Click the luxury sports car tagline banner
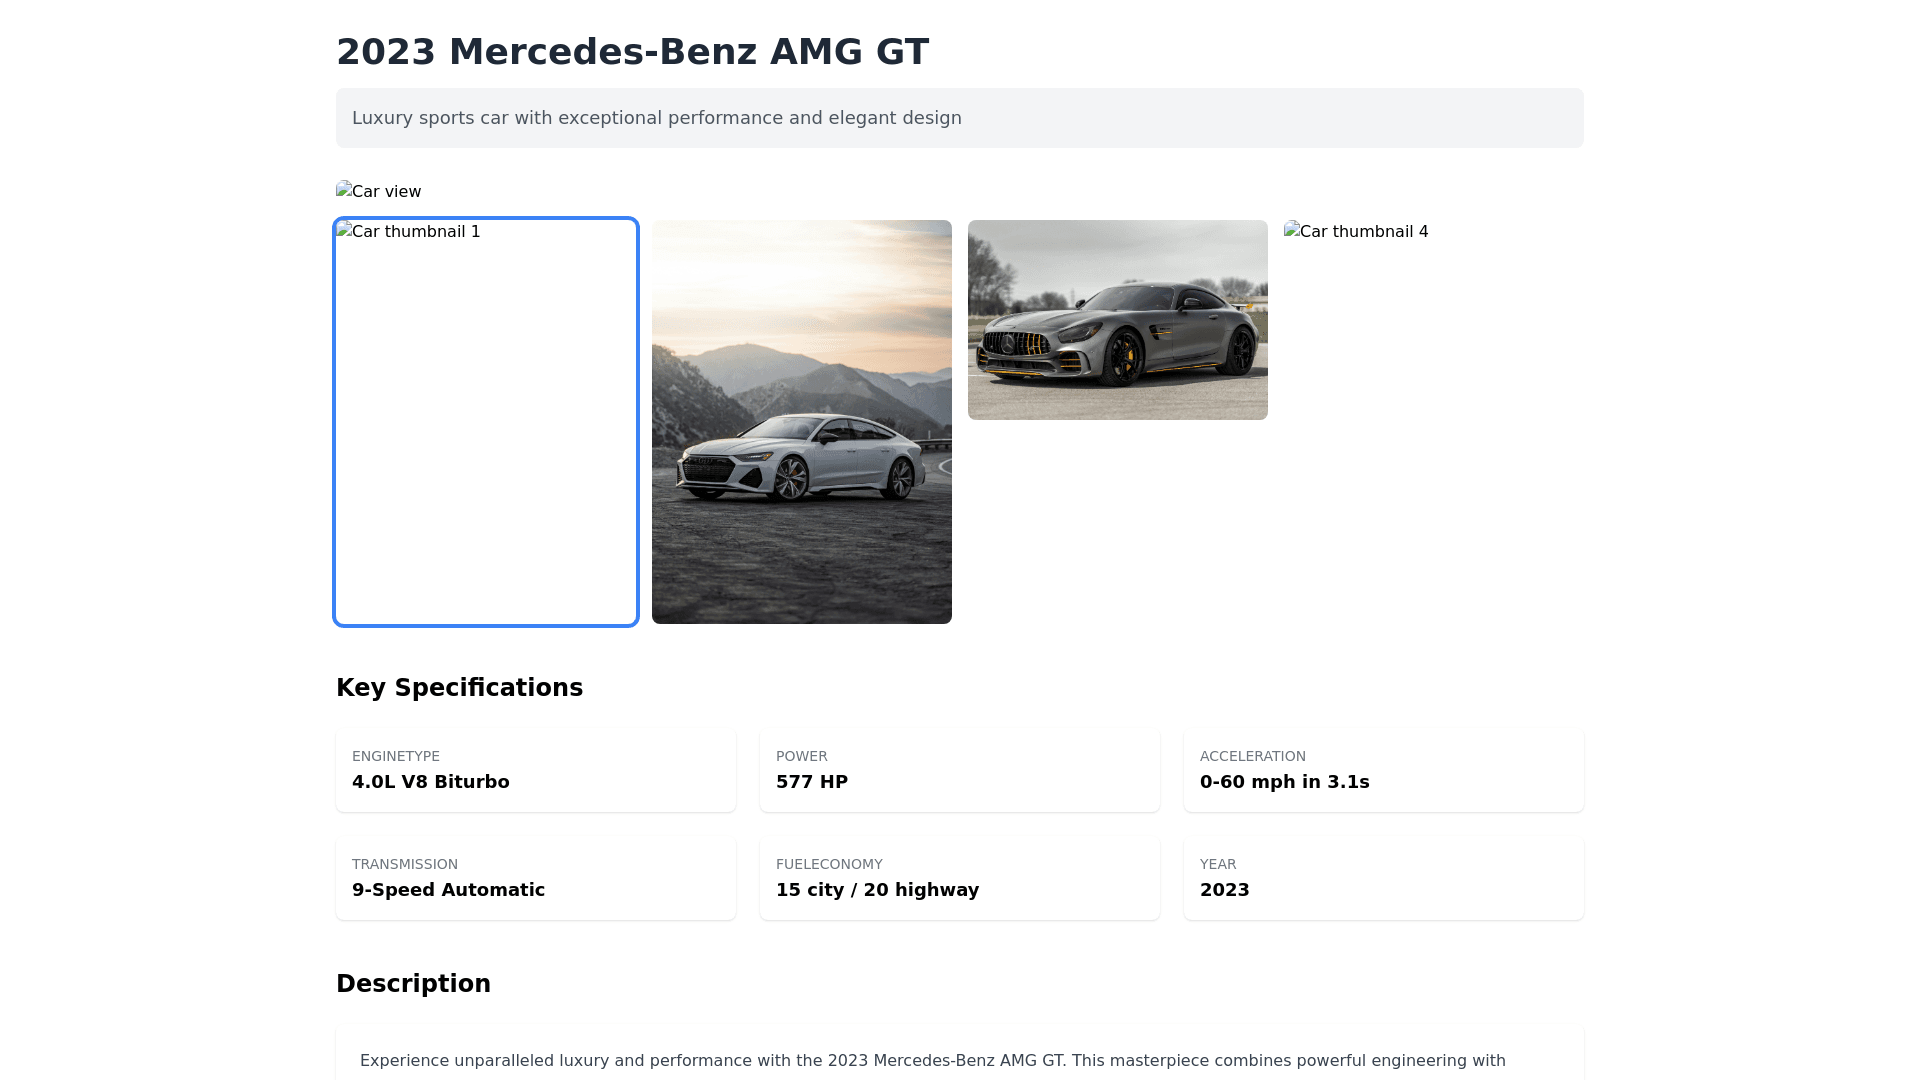Viewport: 1920px width, 1080px height. tap(959, 118)
